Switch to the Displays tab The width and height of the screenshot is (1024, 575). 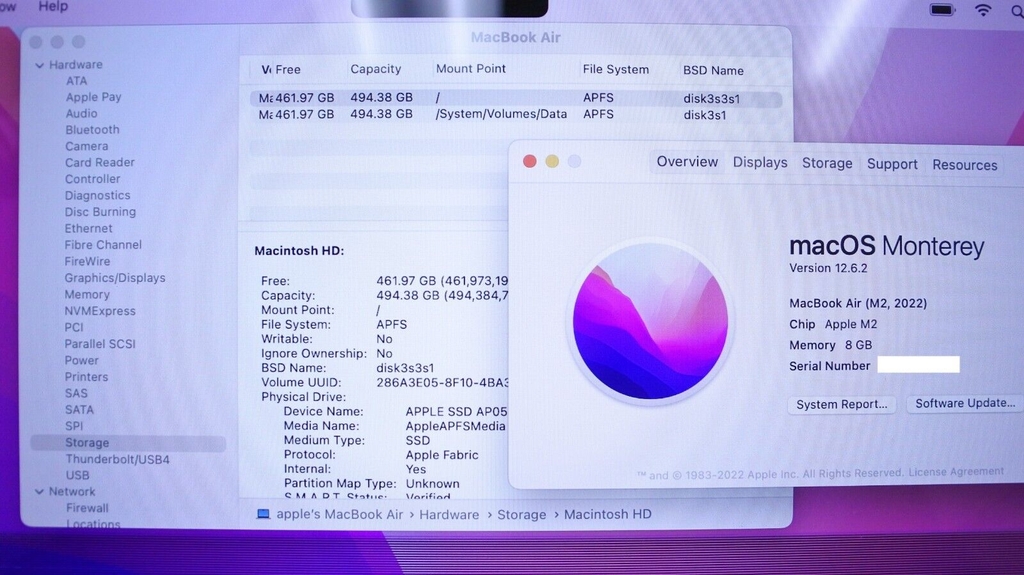[760, 163]
